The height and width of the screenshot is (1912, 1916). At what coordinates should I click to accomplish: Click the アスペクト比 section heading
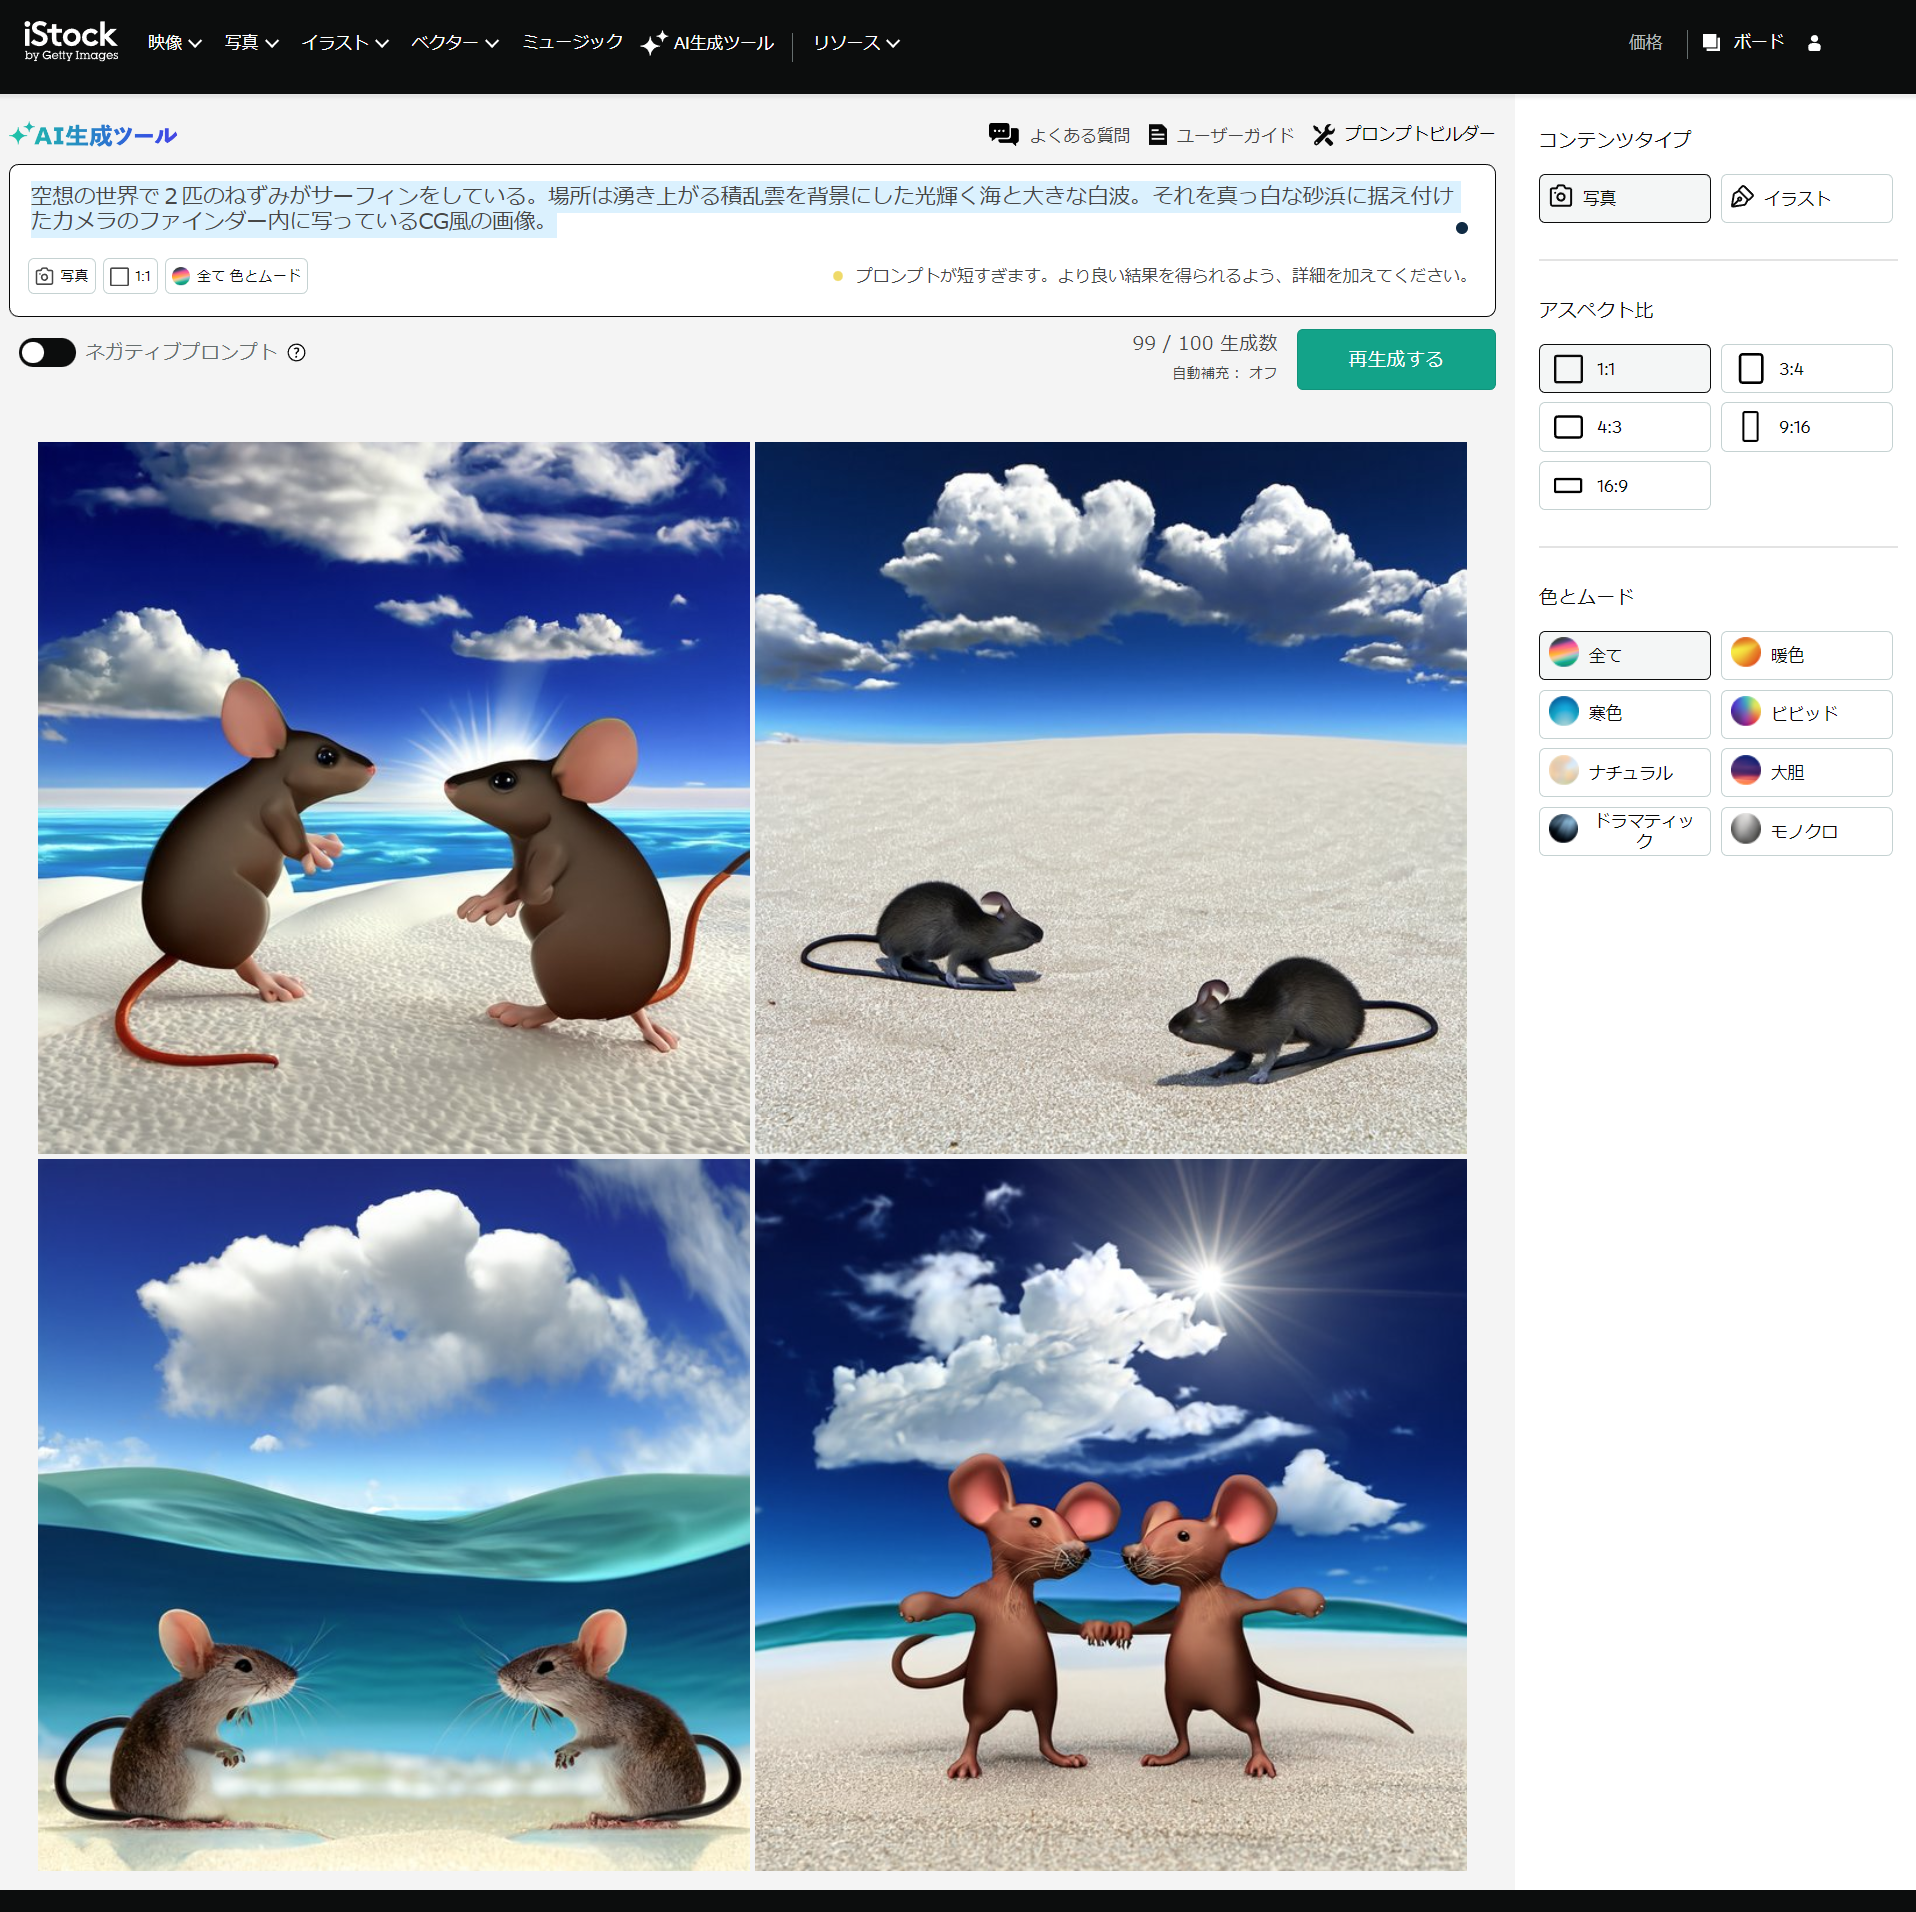[x=1596, y=310]
